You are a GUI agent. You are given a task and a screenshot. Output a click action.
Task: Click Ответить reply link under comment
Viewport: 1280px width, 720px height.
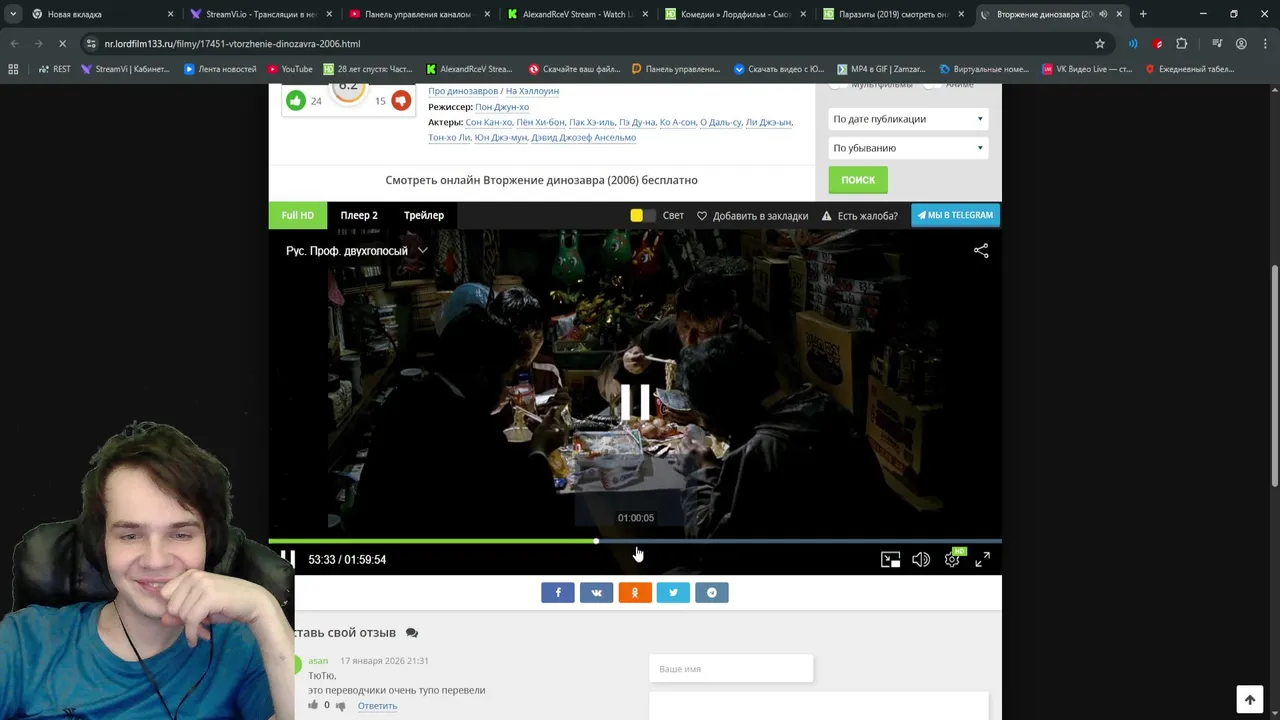(377, 706)
